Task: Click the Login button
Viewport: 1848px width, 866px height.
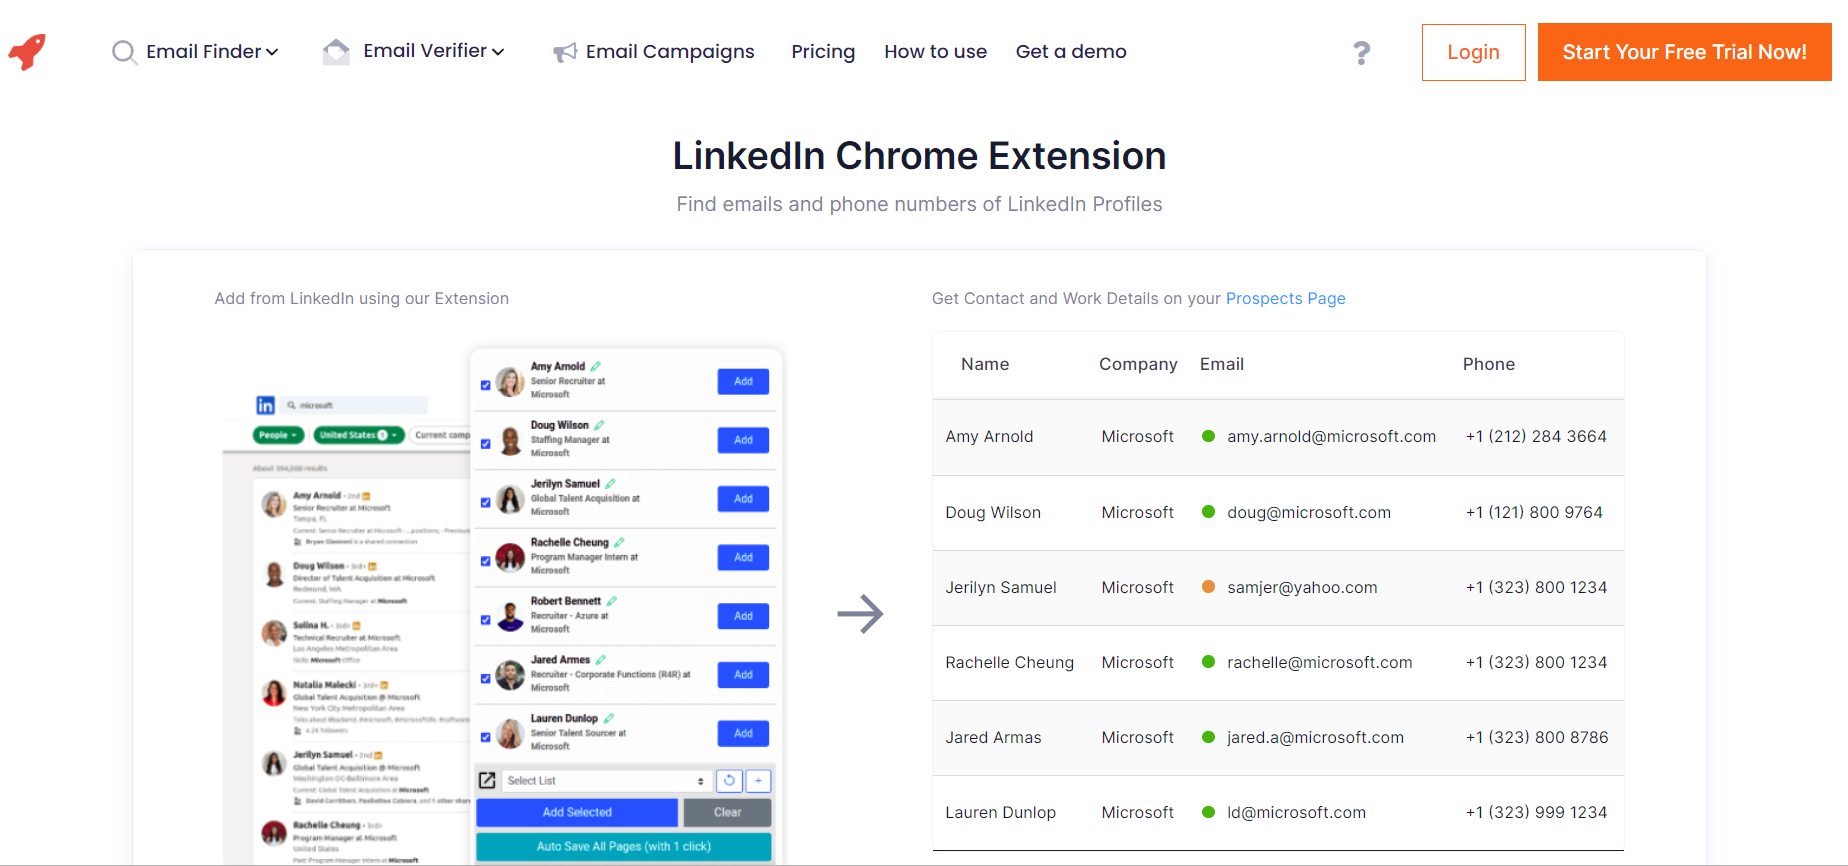Action: (x=1472, y=52)
